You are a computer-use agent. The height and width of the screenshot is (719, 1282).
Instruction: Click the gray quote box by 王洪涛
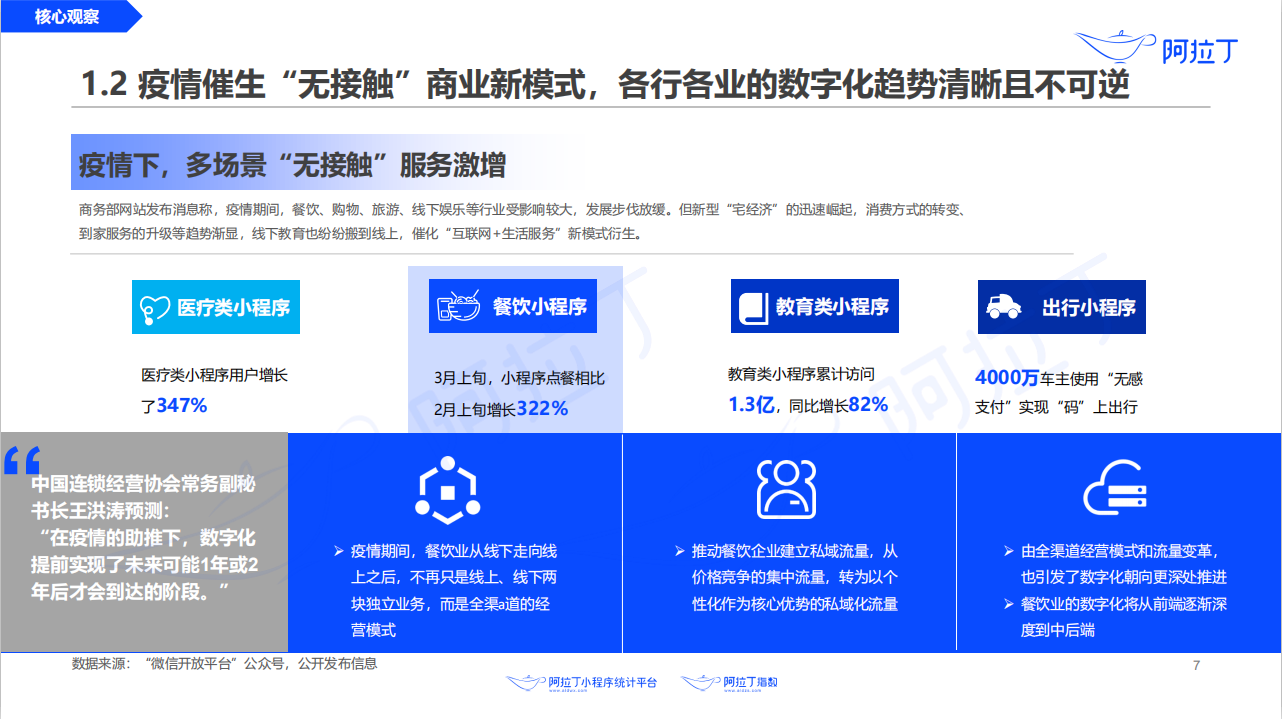(144, 542)
